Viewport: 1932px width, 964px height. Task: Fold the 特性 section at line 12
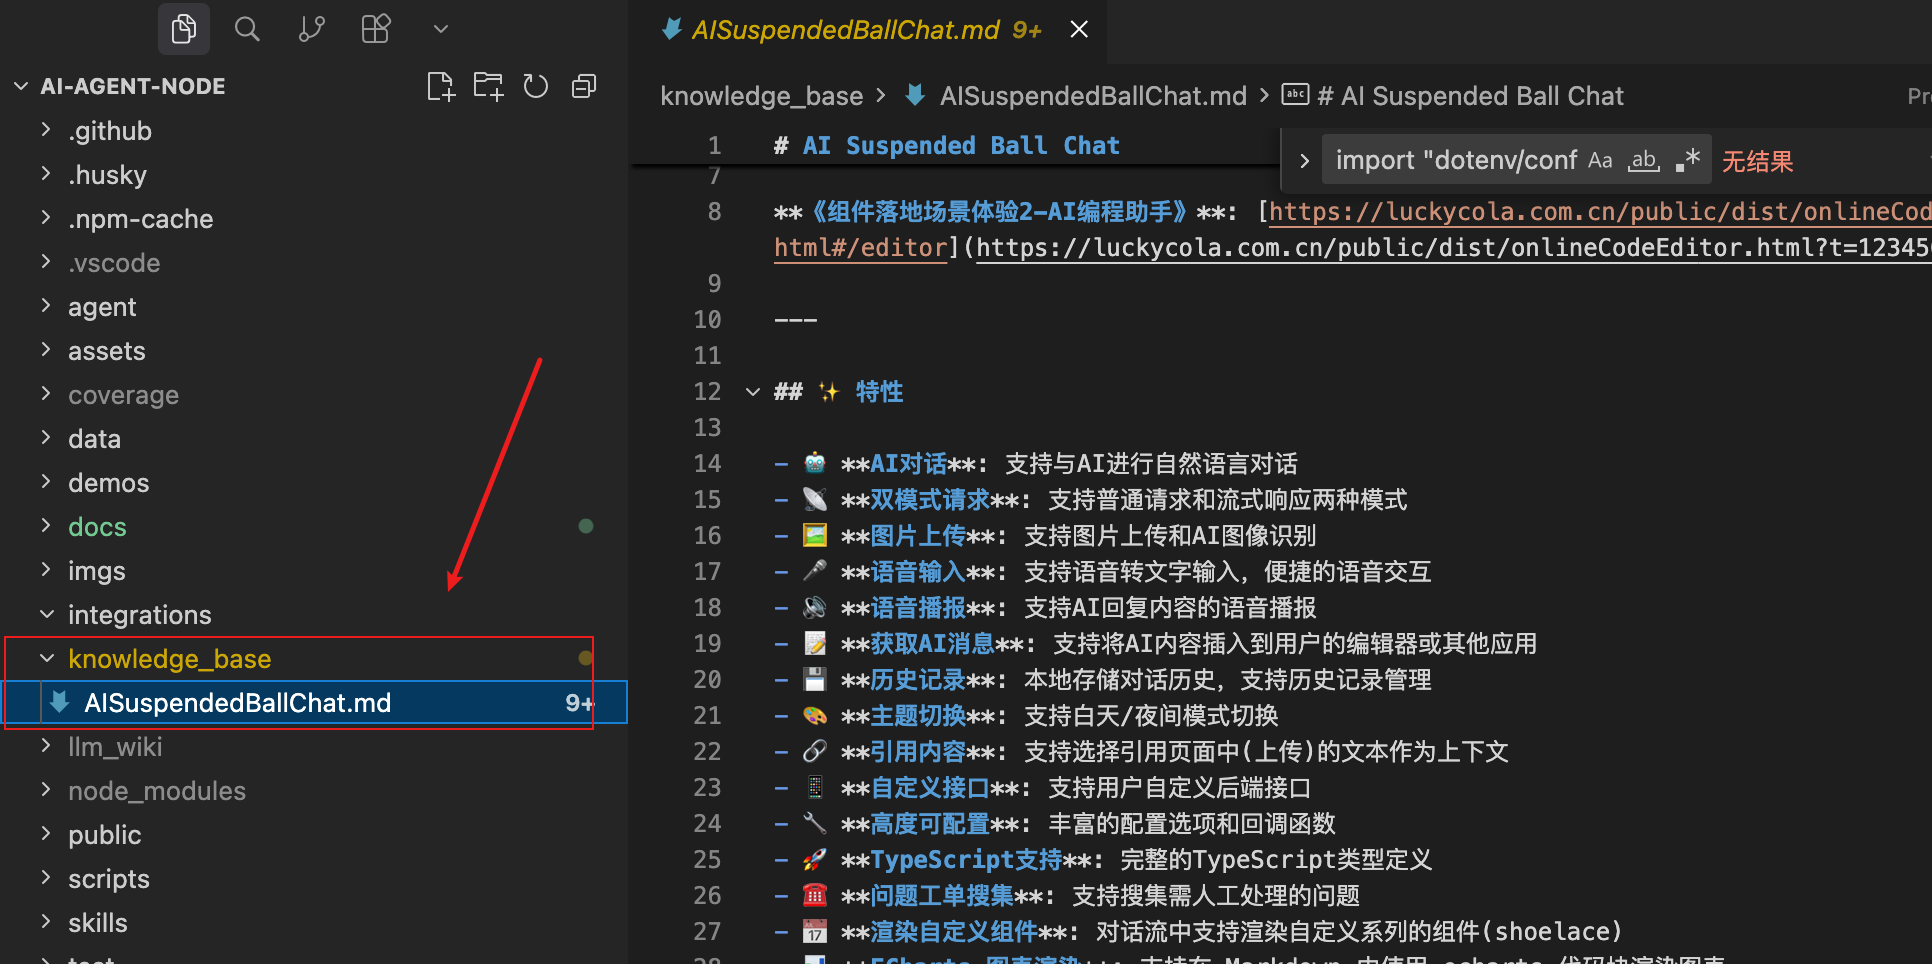[753, 392]
